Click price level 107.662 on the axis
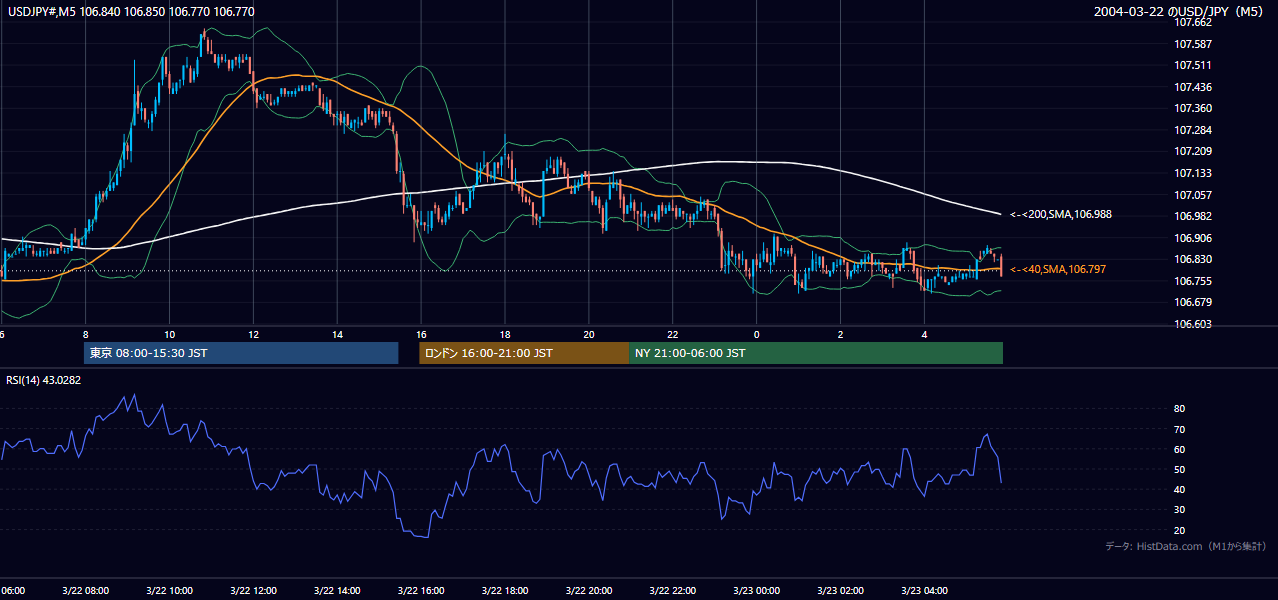1278x600 pixels. click(1192, 22)
